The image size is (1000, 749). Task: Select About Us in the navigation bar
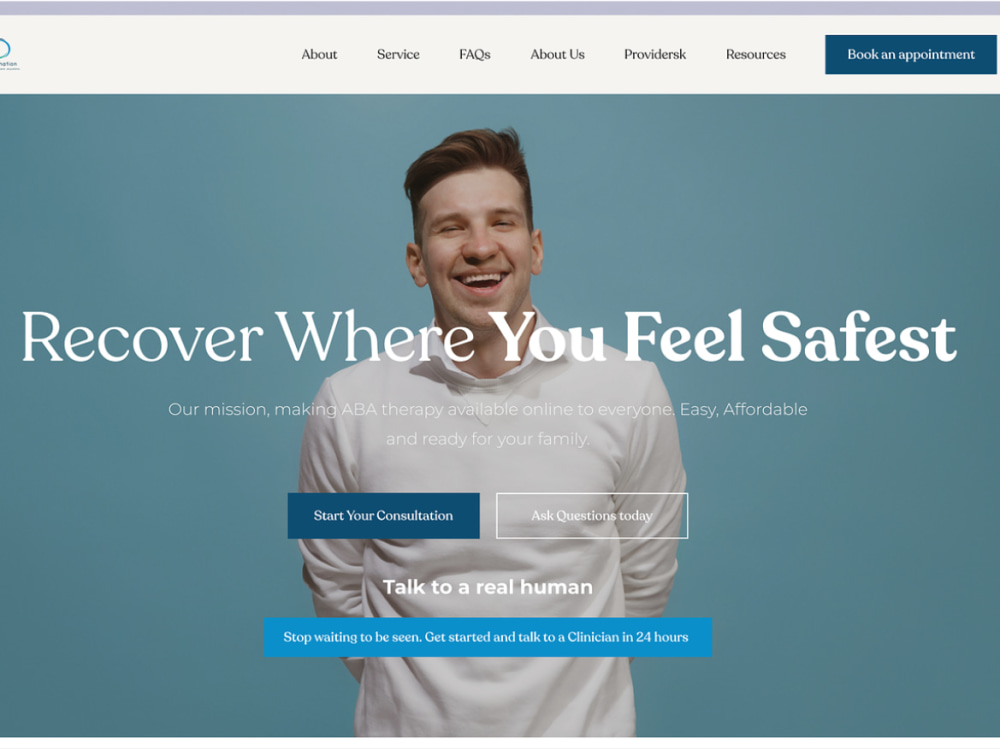coord(557,54)
